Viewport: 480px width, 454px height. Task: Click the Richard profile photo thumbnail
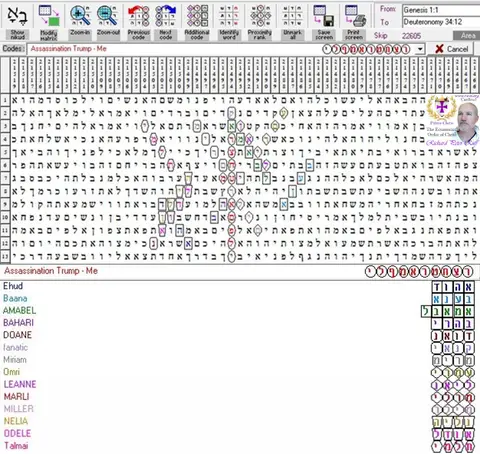pyautogui.click(x=468, y=122)
